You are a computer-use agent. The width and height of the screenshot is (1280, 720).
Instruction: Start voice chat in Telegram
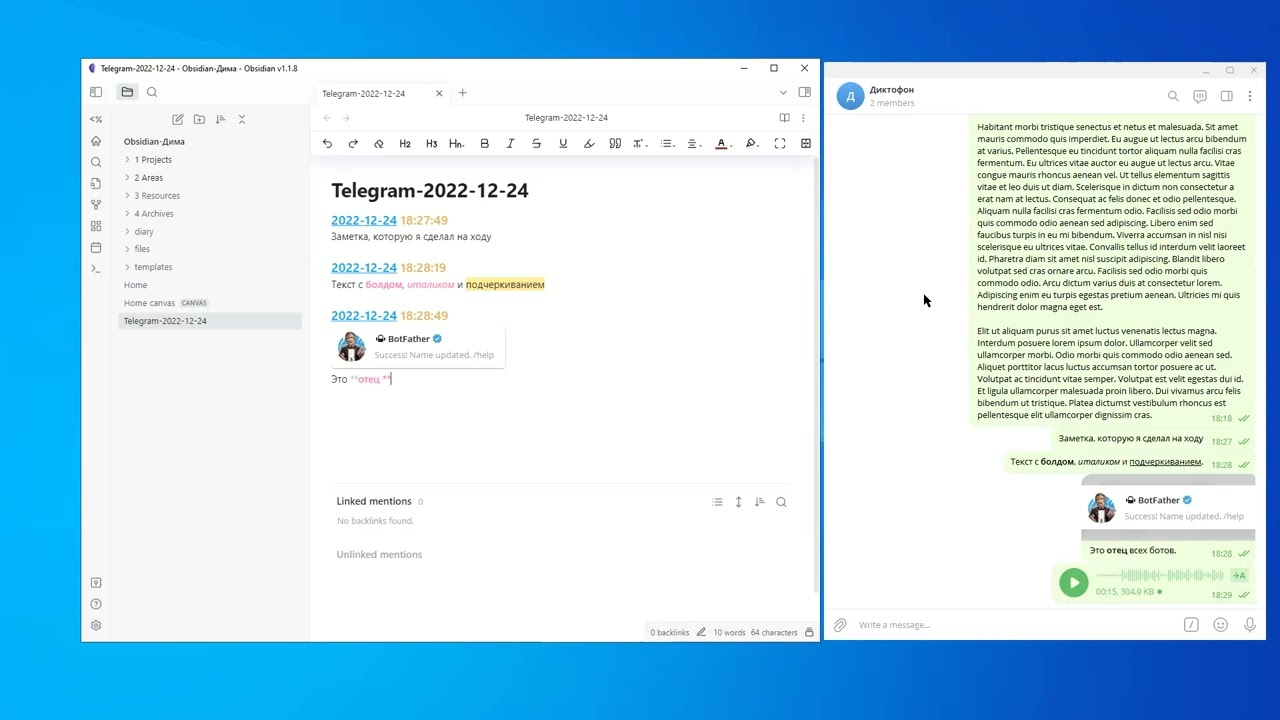click(1200, 96)
